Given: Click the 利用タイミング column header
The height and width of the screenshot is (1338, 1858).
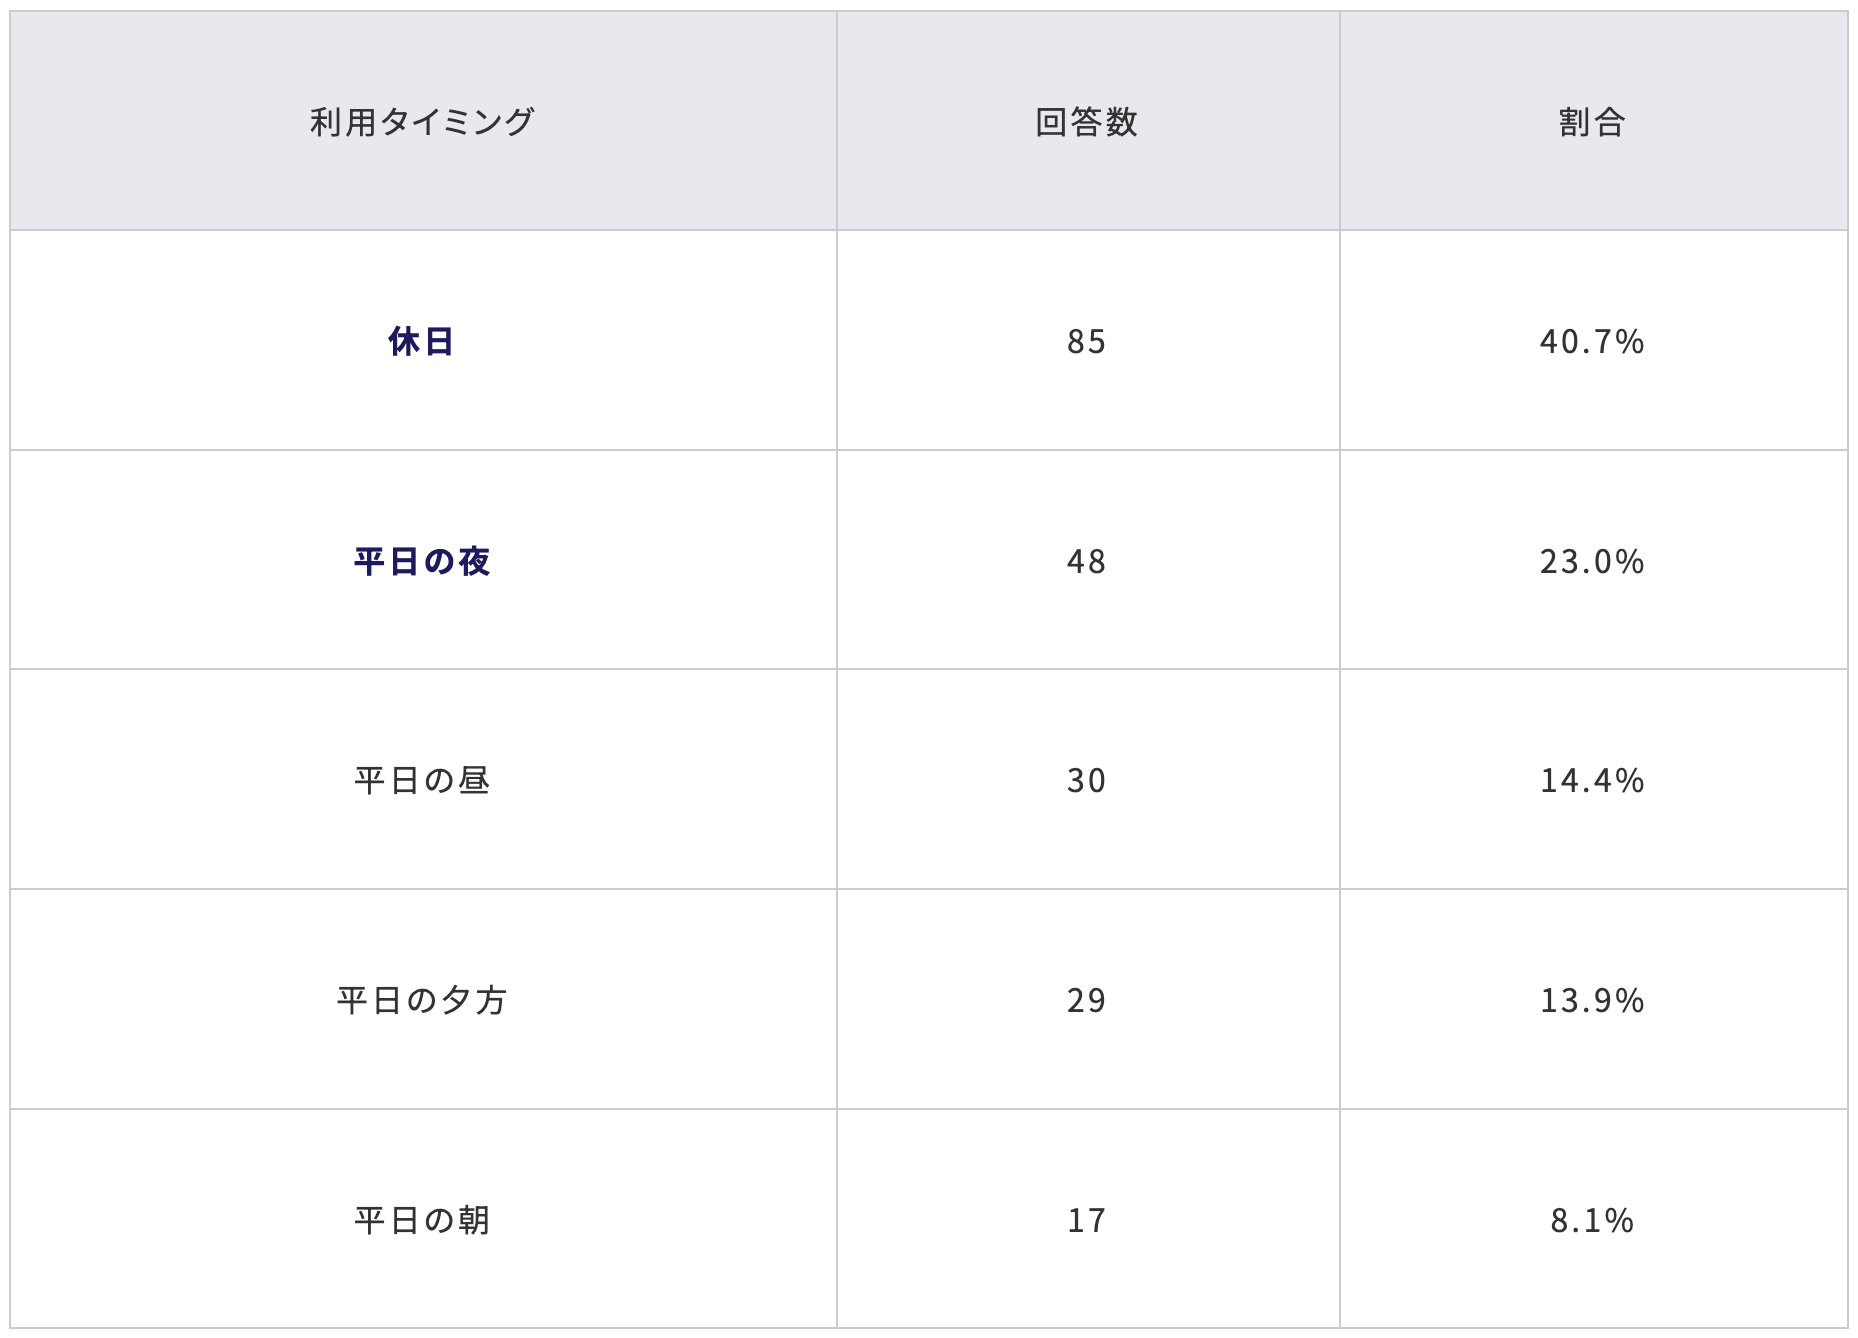Looking at the screenshot, I should tap(422, 122).
